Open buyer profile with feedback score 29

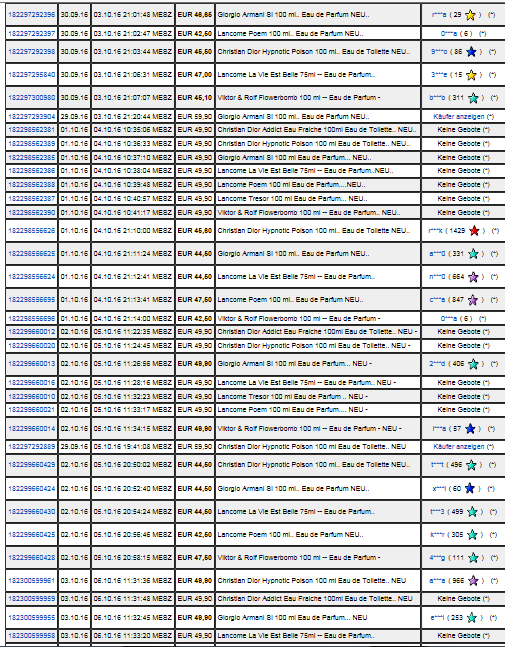[439, 14]
